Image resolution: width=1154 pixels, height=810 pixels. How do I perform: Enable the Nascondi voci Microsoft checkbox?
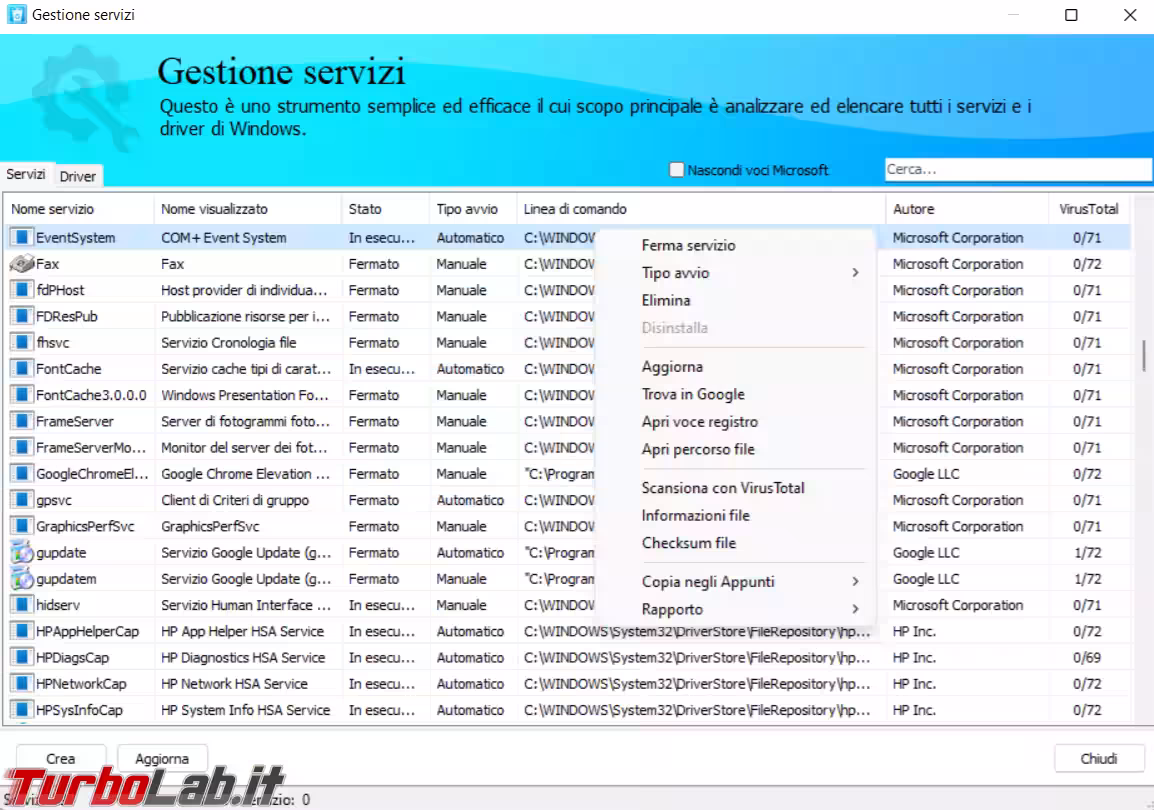click(676, 170)
